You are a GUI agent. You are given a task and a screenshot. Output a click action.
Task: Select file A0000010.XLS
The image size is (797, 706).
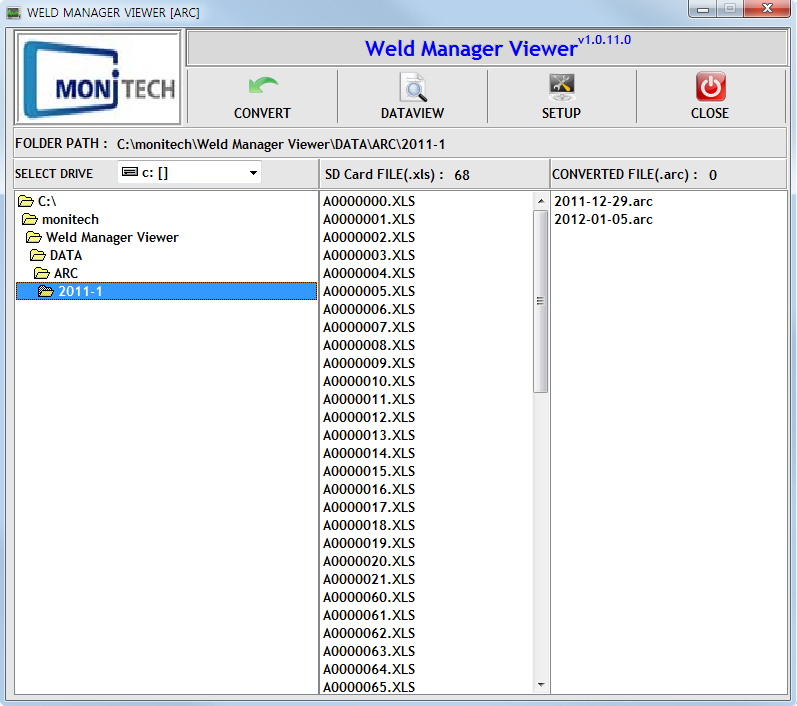[x=369, y=381]
